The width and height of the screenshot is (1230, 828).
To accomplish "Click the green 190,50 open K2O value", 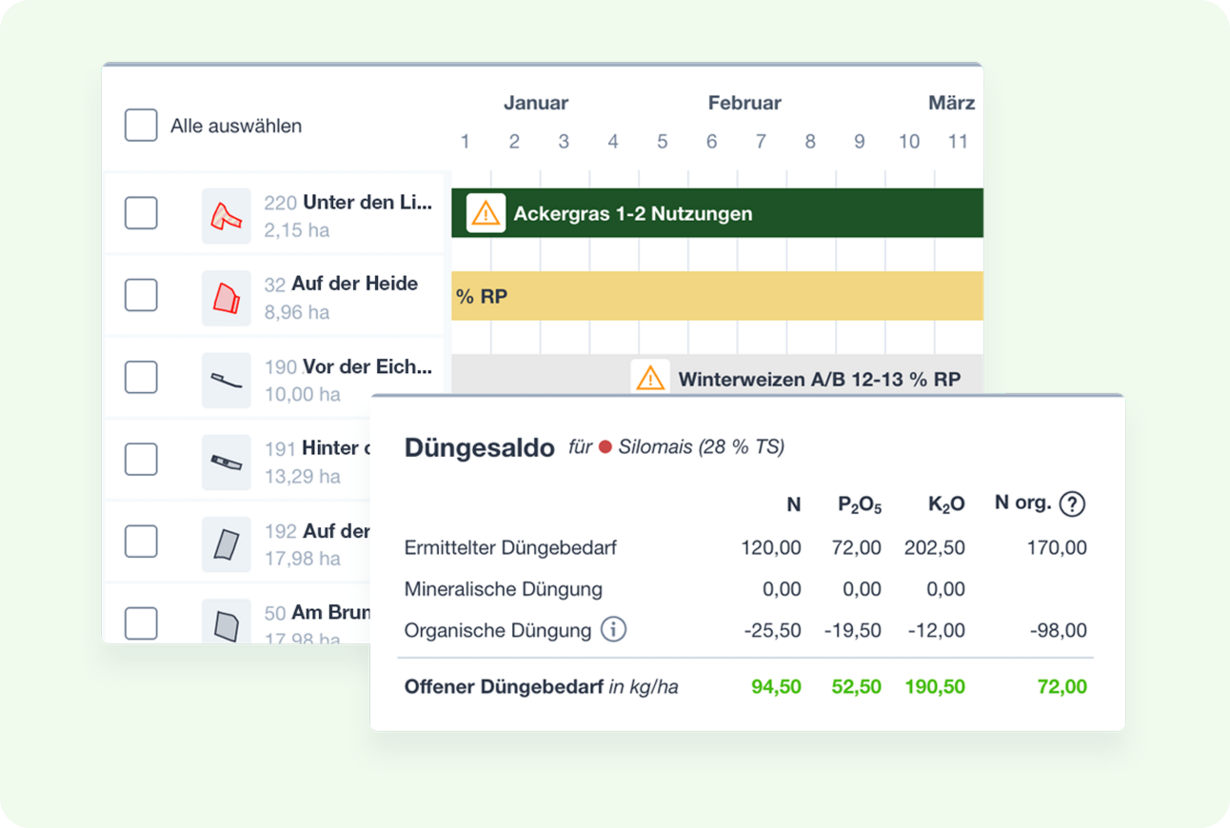I will 935,687.
